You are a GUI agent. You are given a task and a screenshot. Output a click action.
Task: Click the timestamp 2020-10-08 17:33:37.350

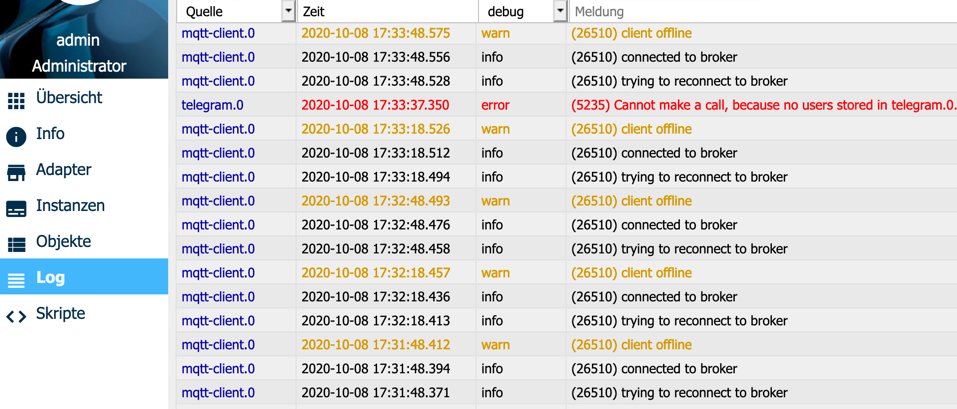coord(375,105)
